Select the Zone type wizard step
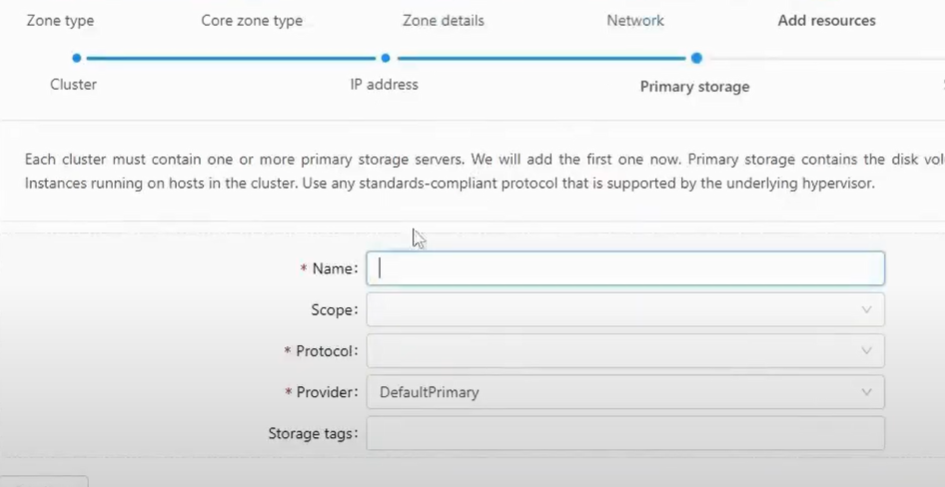 pyautogui.click(x=60, y=20)
